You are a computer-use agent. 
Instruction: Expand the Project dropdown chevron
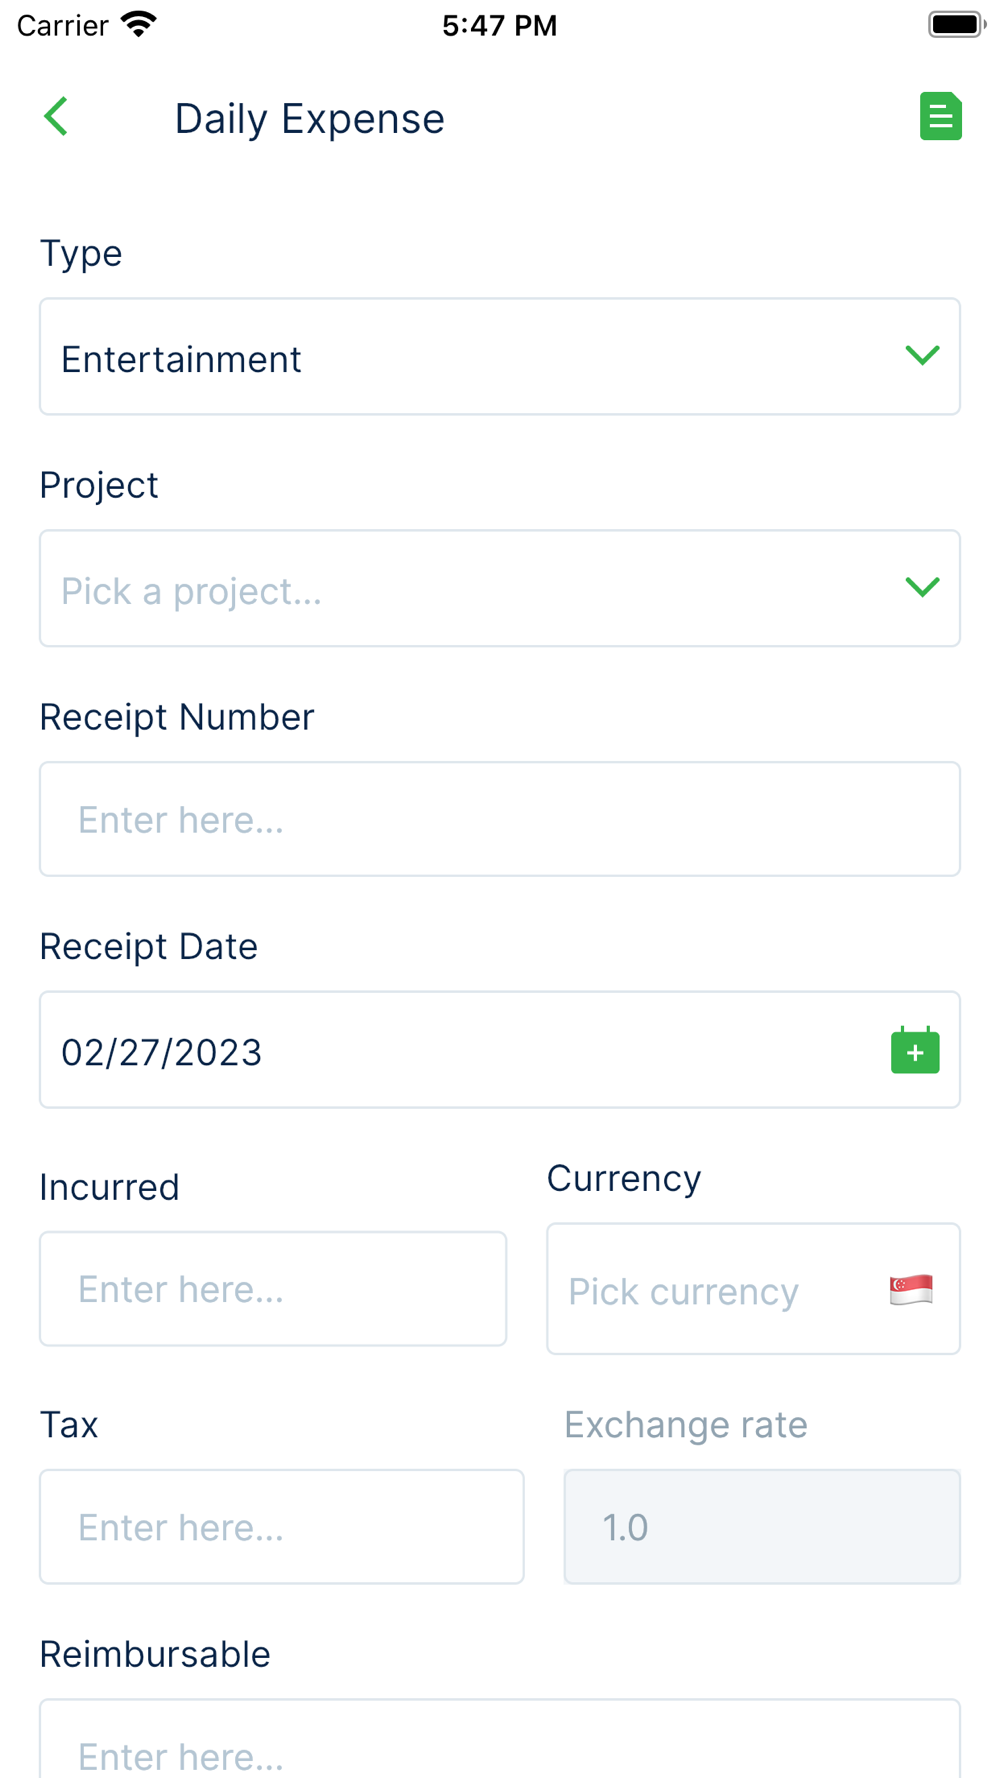pos(922,588)
